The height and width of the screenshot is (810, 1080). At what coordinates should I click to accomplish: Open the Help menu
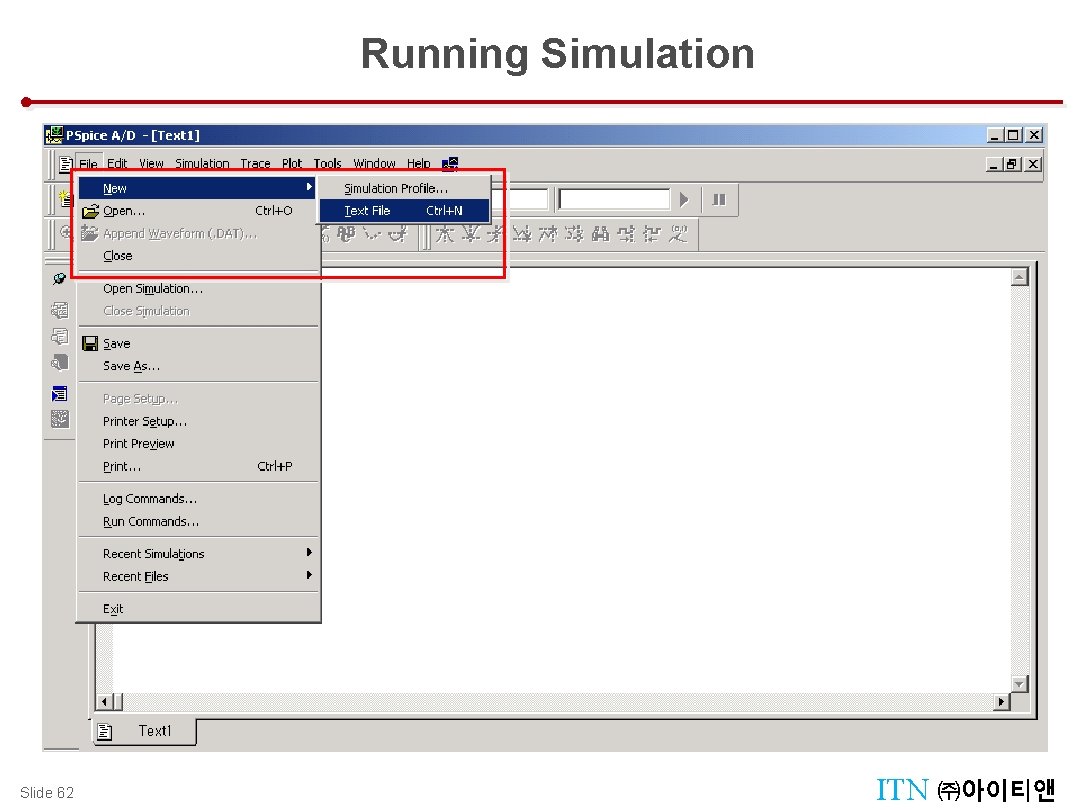pos(418,164)
